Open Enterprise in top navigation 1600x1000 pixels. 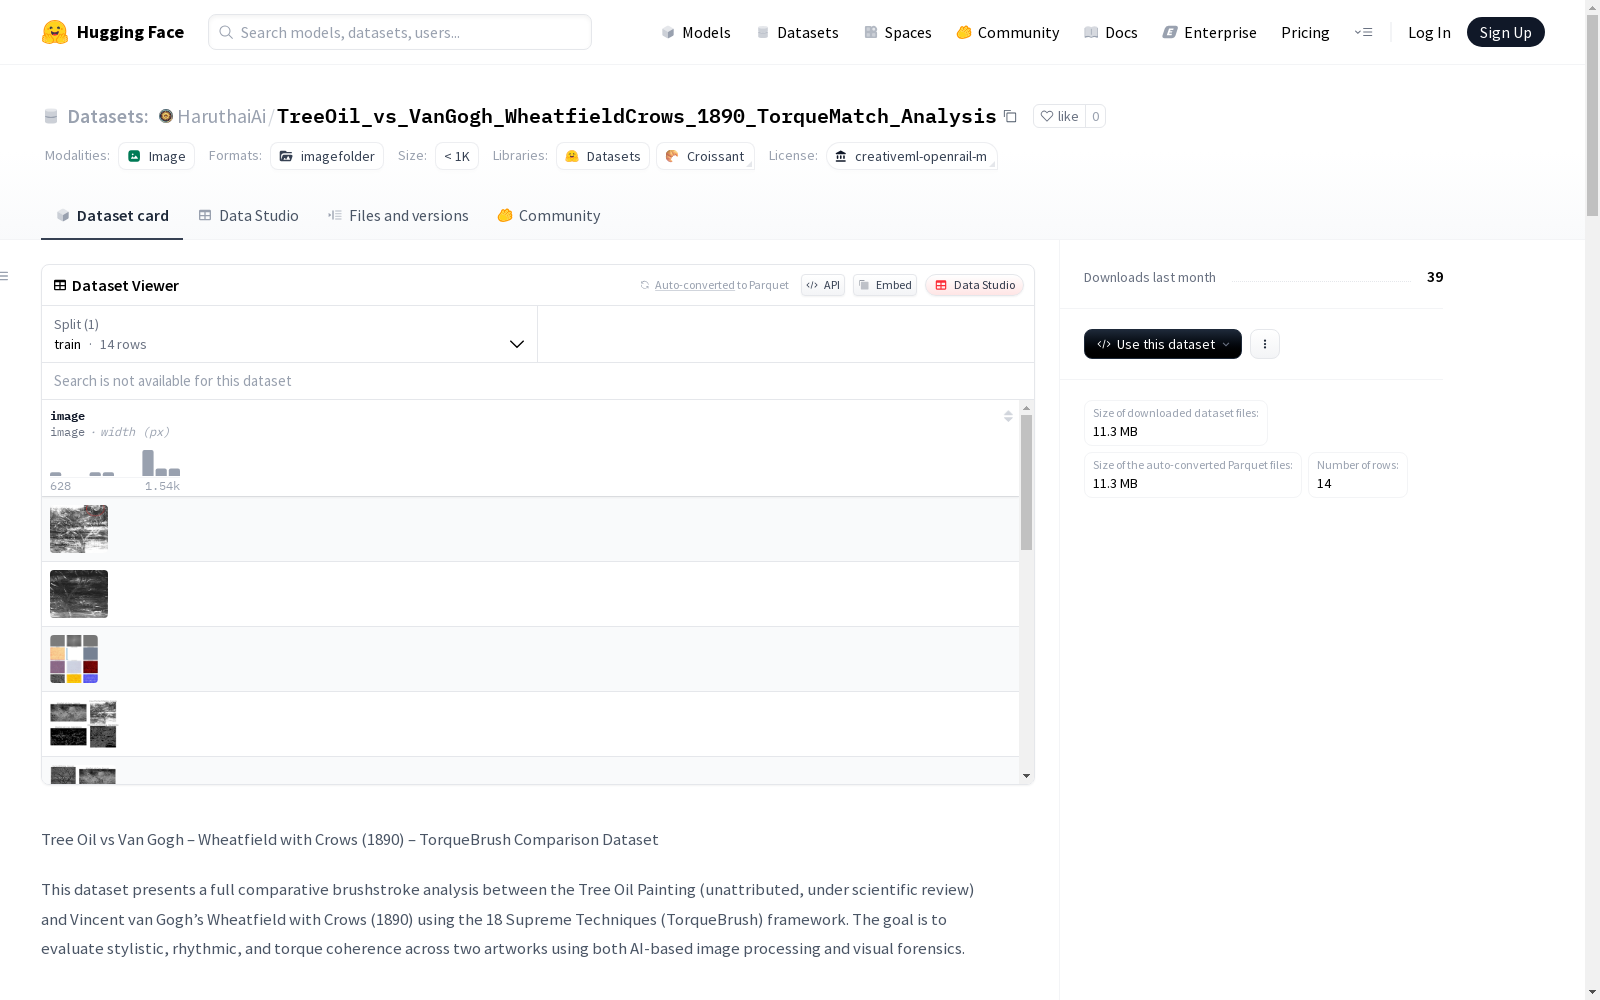coord(1209,32)
